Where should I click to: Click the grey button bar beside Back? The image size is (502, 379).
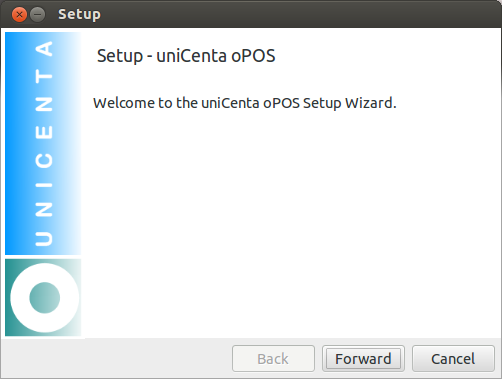(117, 359)
